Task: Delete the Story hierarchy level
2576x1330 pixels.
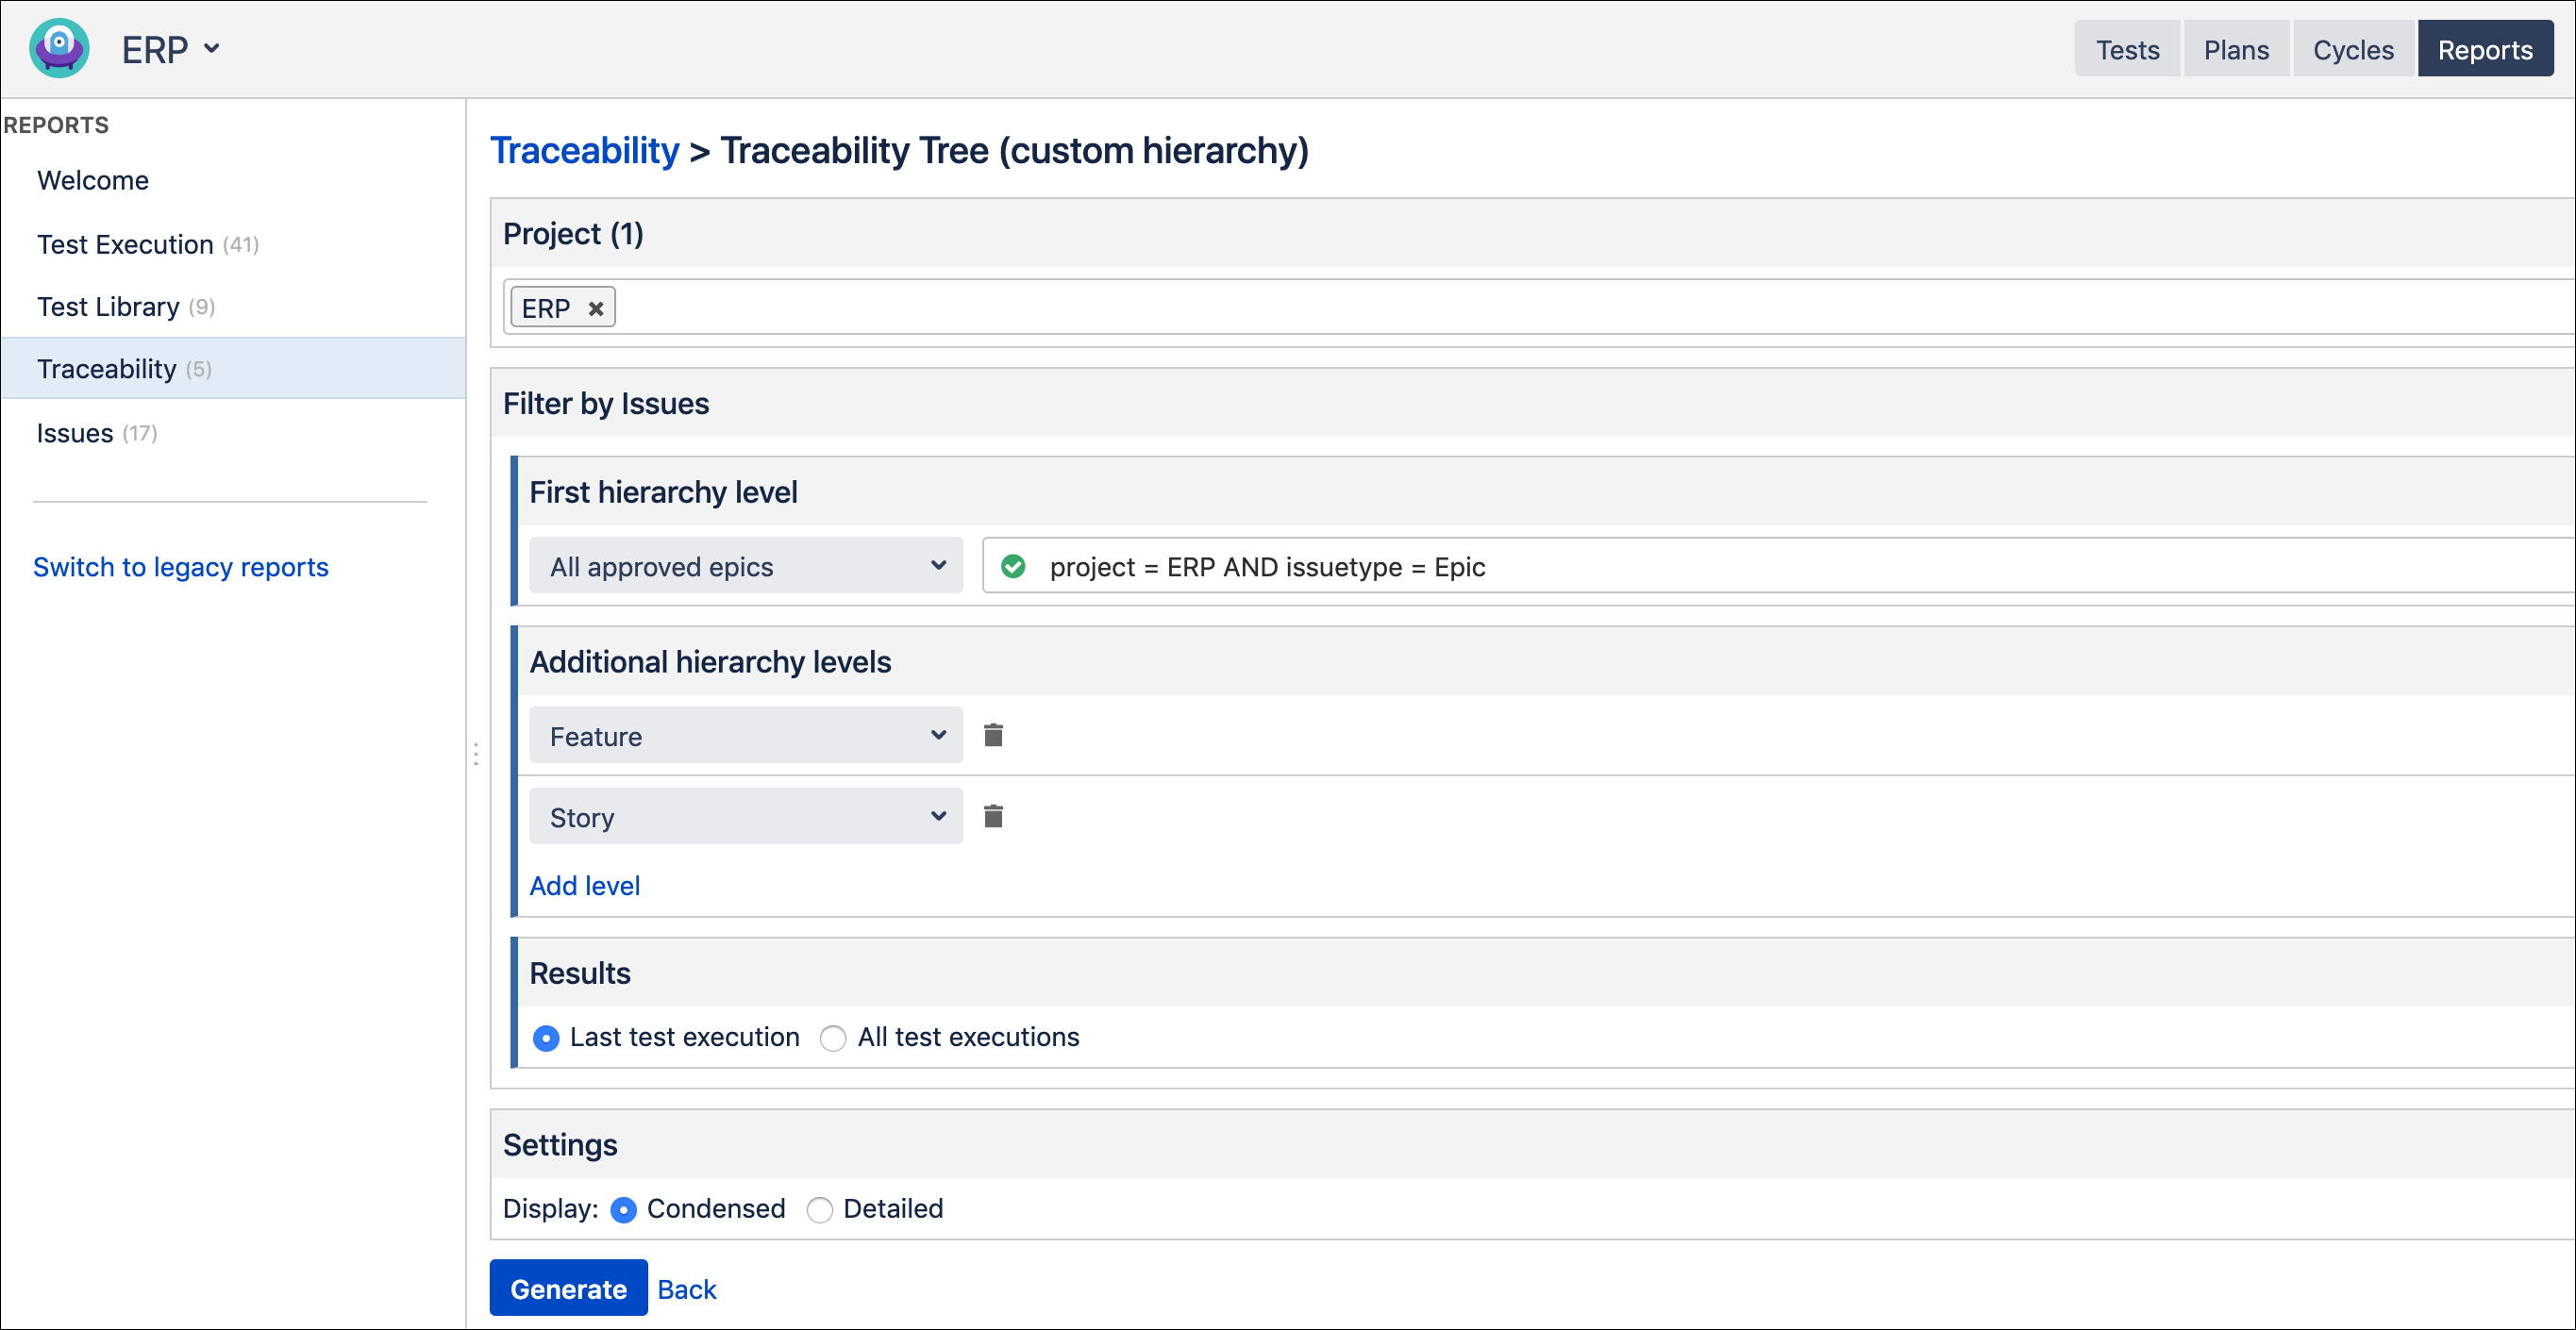Action: pyautogui.click(x=993, y=816)
